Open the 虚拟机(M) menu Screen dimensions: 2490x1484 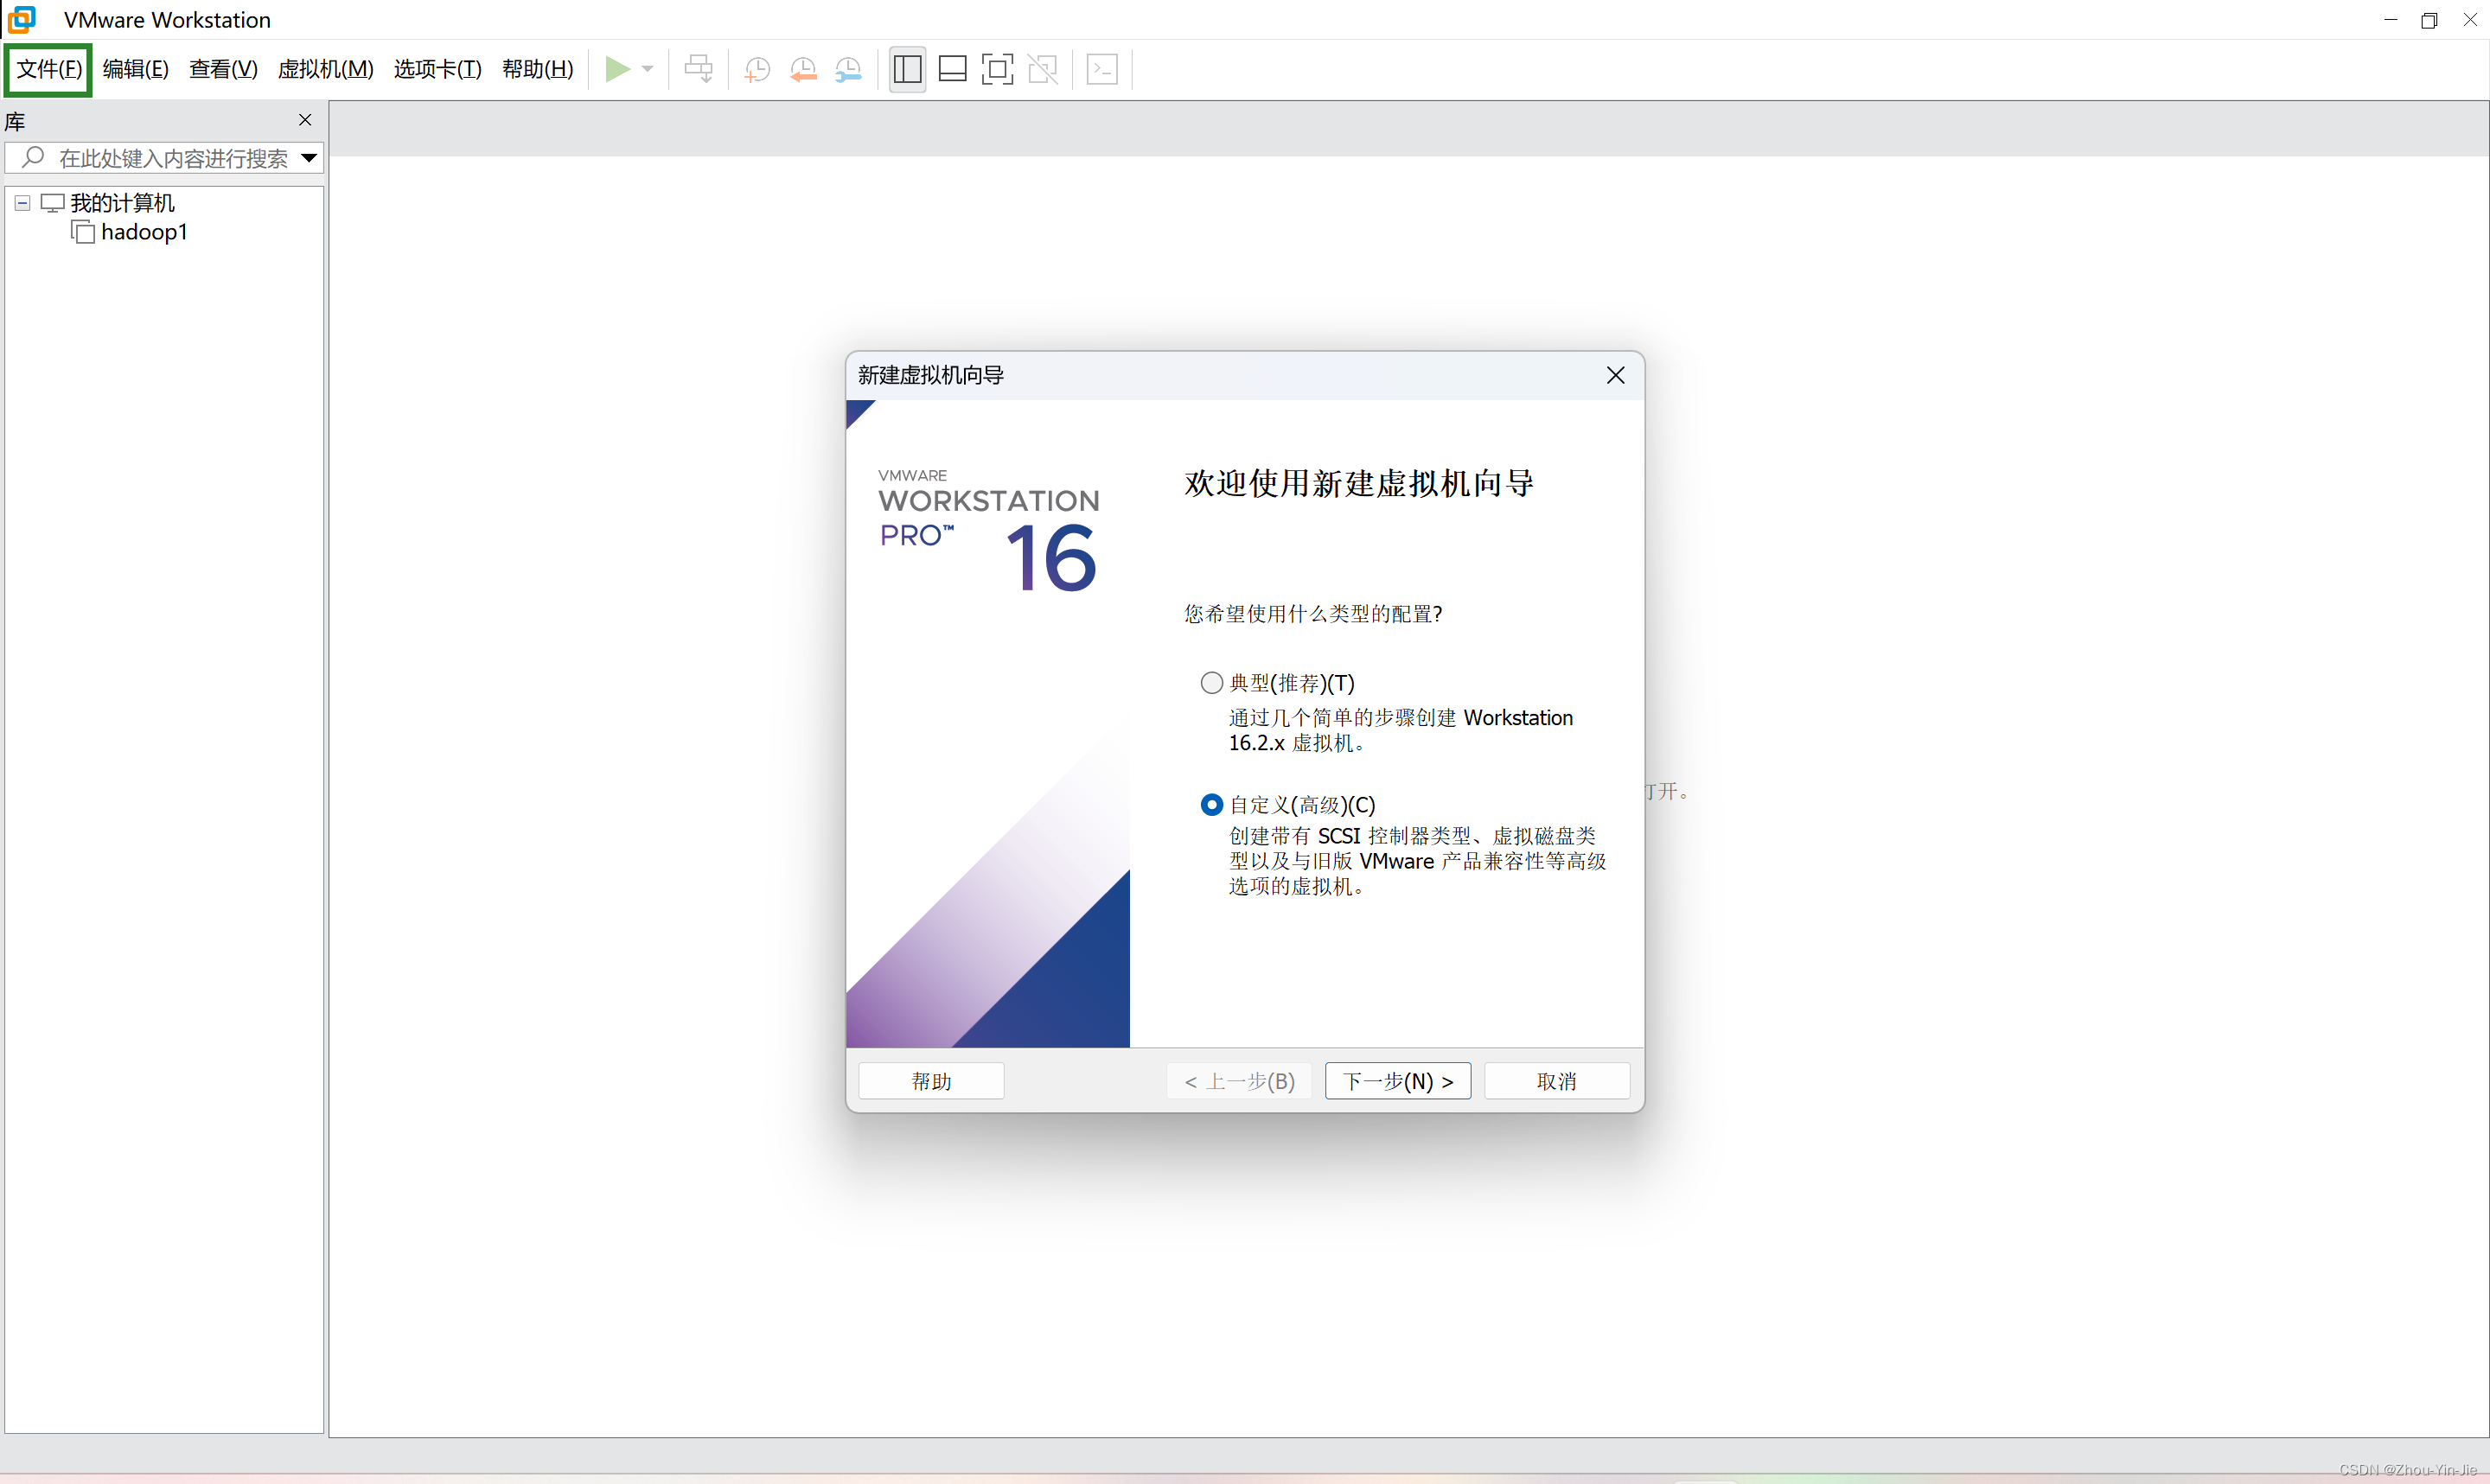pyautogui.click(x=326, y=69)
